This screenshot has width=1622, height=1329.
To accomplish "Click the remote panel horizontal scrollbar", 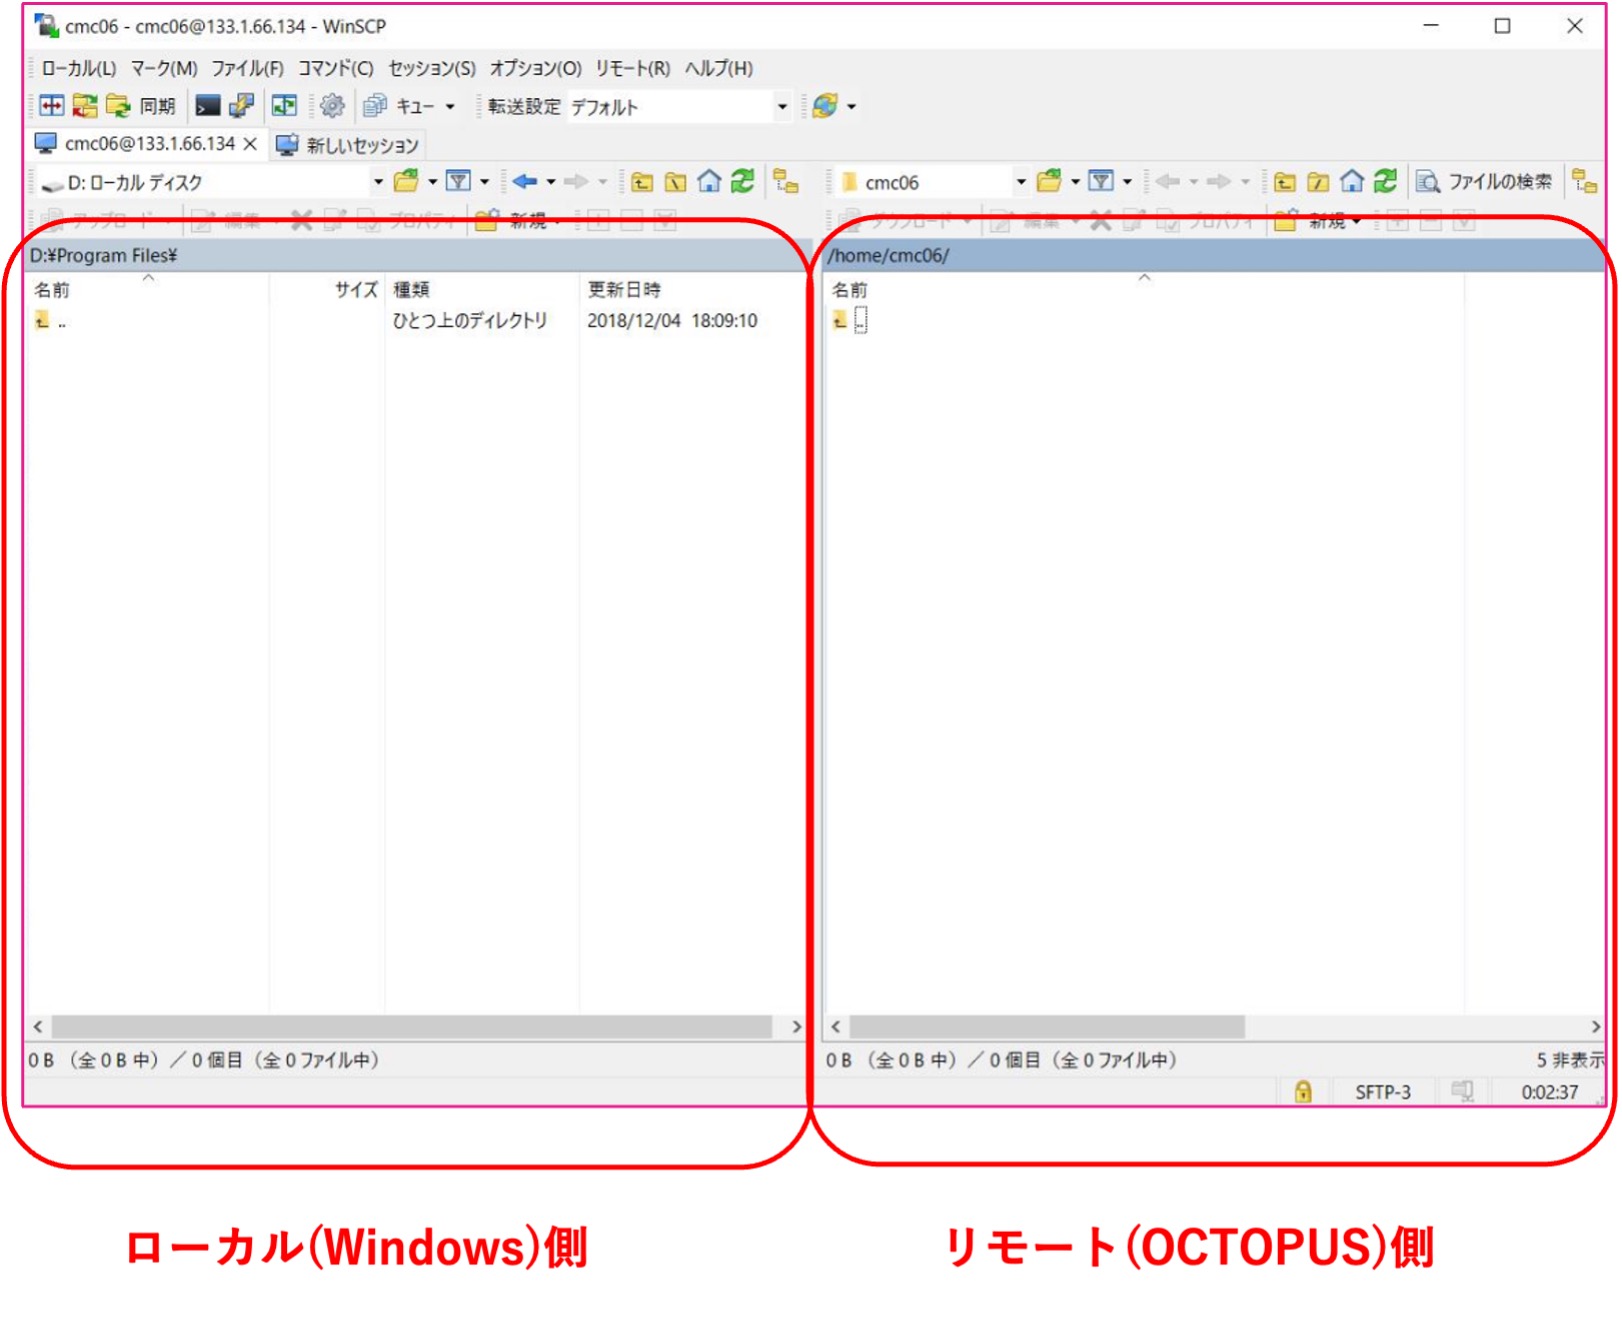I will (1045, 1027).
